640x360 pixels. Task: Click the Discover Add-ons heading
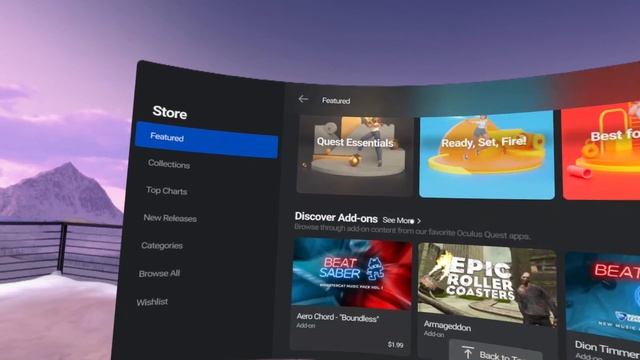point(336,217)
